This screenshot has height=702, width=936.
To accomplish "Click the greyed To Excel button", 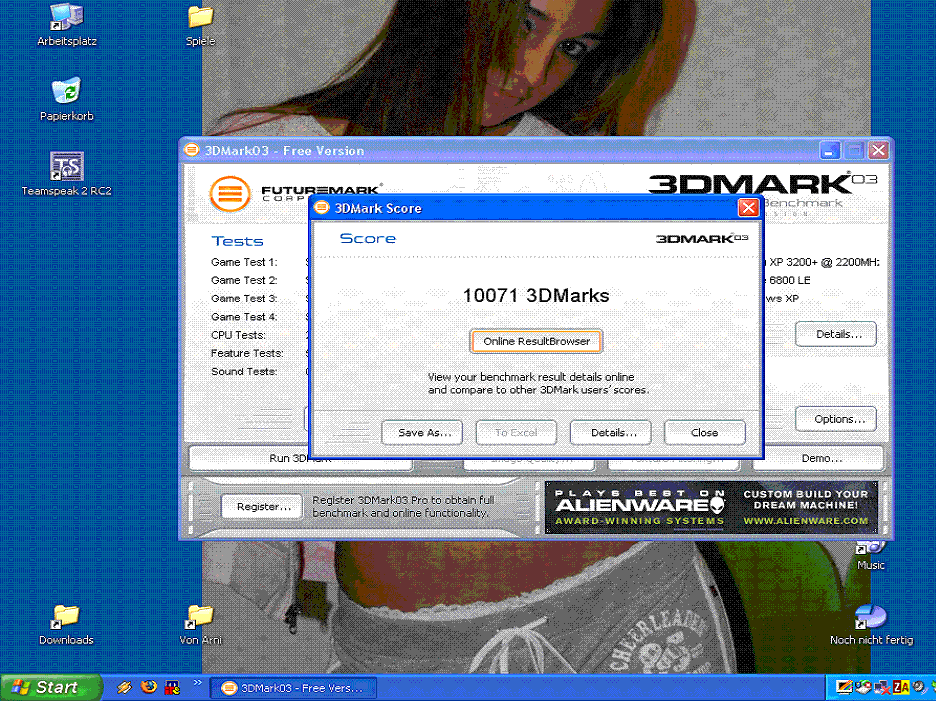I will click(x=516, y=433).
